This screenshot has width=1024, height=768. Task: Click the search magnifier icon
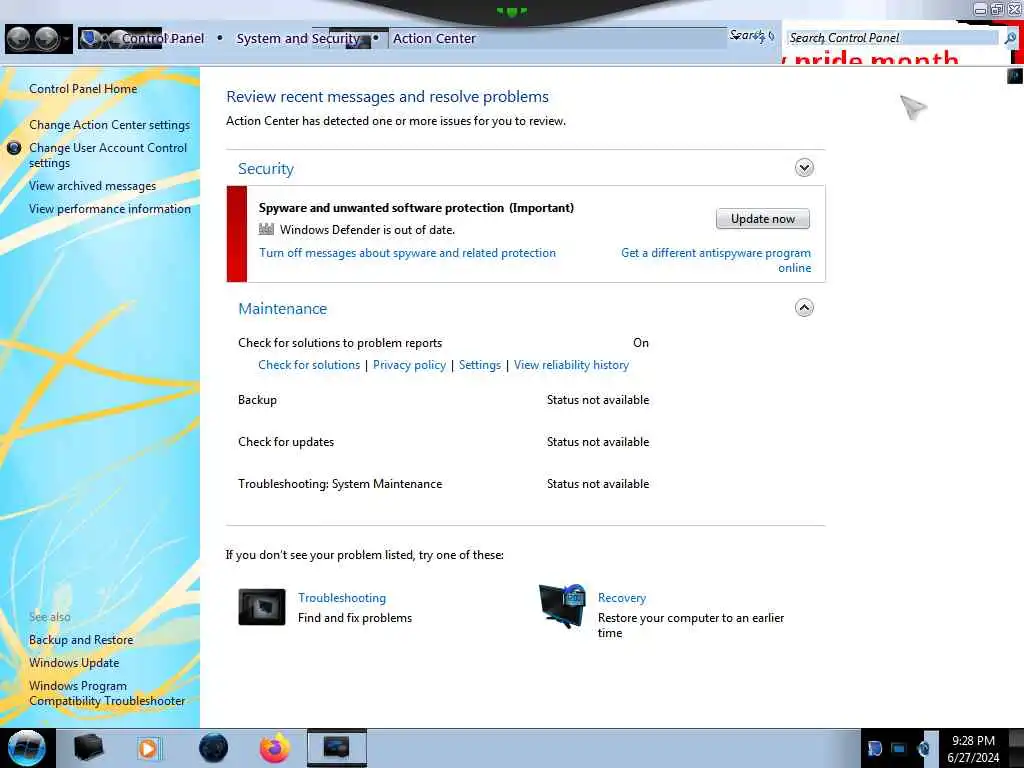1010,38
